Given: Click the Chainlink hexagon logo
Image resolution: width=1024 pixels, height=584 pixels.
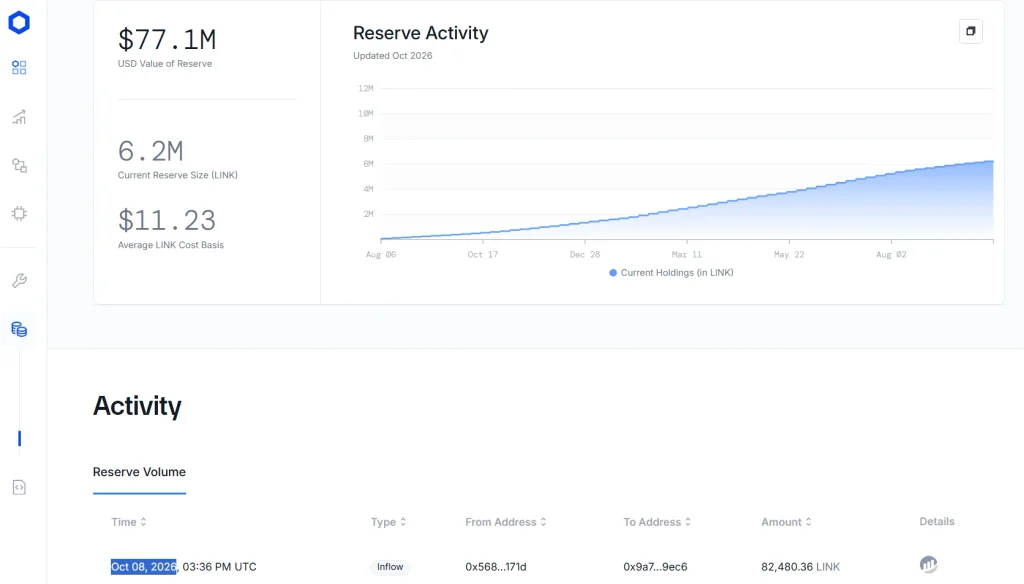Looking at the screenshot, I should [x=19, y=23].
